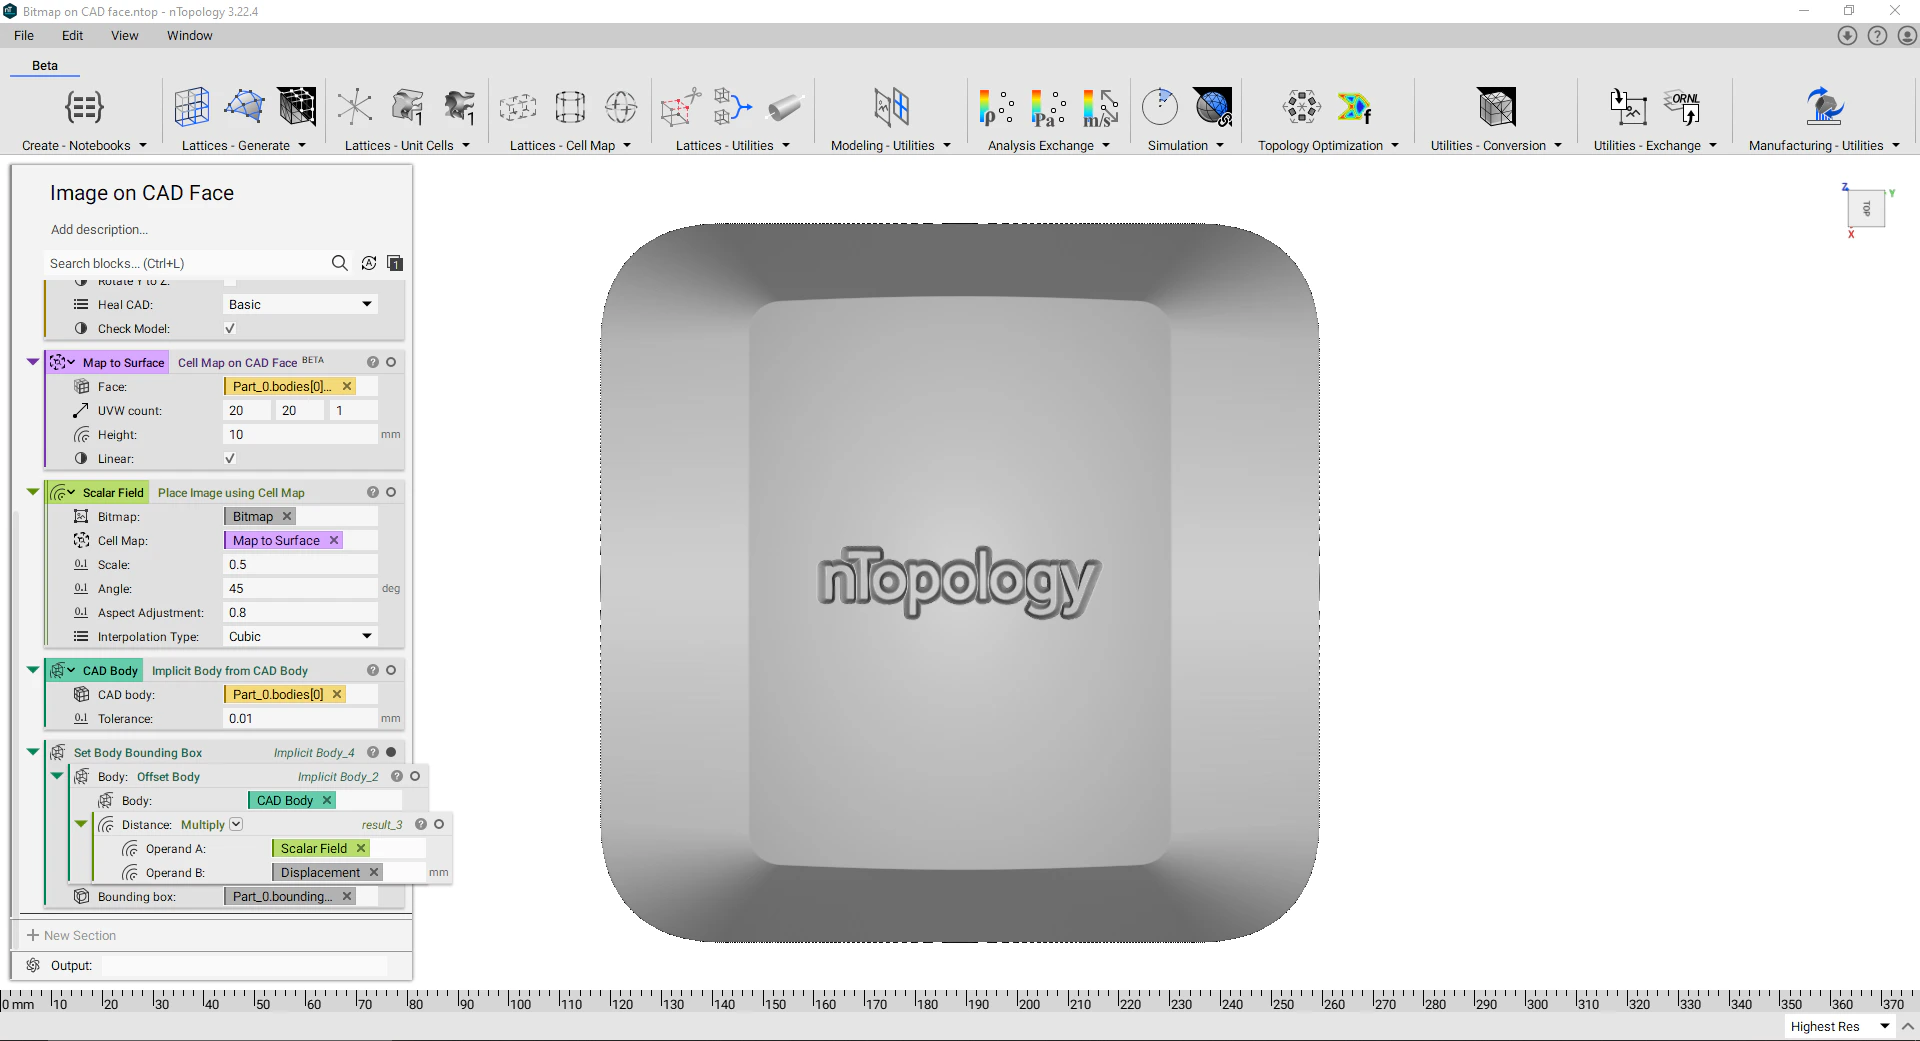Open the Highest Res quality dropdown
The height and width of the screenshot is (1041, 1920).
pos(1840,1026)
